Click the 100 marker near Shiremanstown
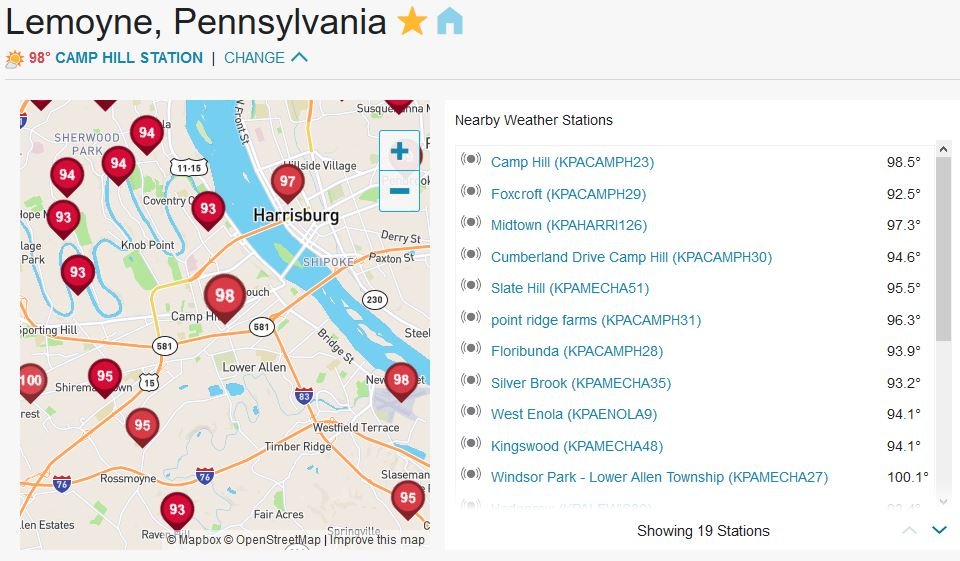Viewport: 960px width, 561px height. click(31, 382)
